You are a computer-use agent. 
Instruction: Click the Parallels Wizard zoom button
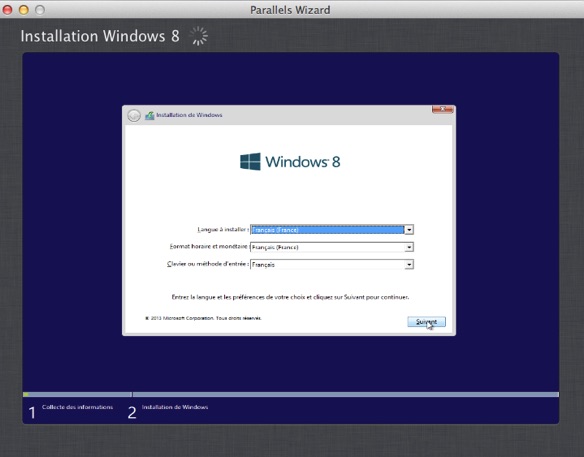[40, 10]
